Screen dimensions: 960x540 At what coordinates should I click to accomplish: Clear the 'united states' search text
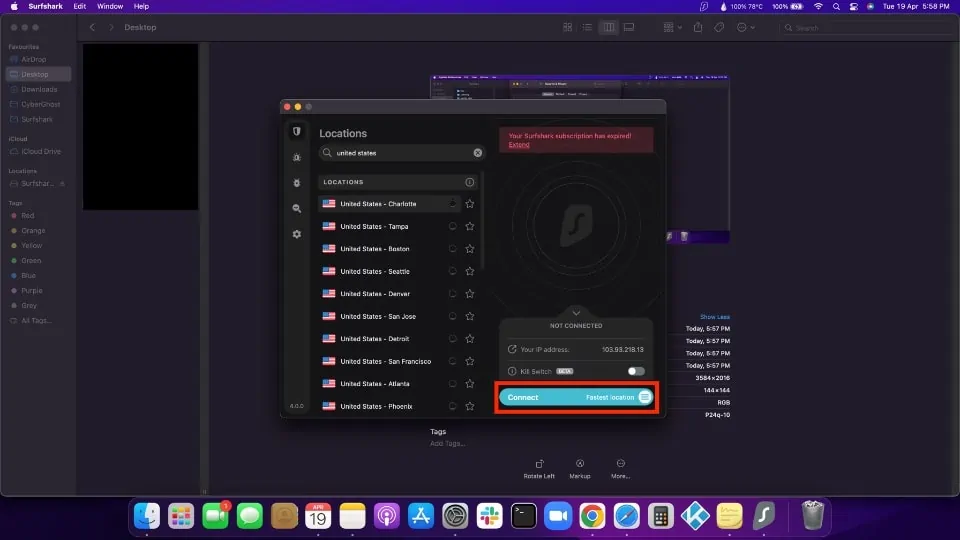point(478,153)
